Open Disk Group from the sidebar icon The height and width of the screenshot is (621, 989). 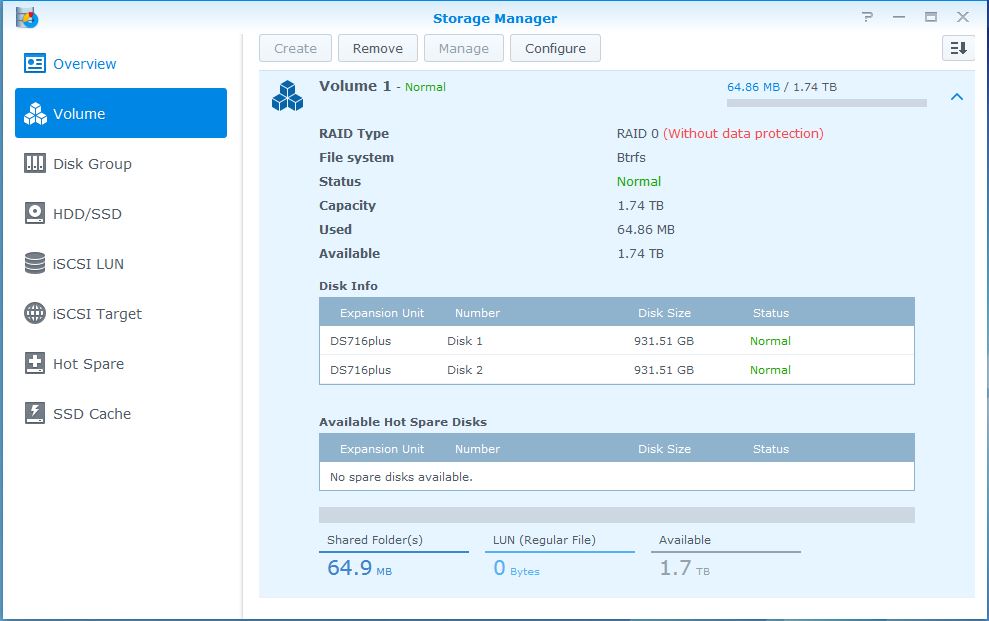(33, 163)
